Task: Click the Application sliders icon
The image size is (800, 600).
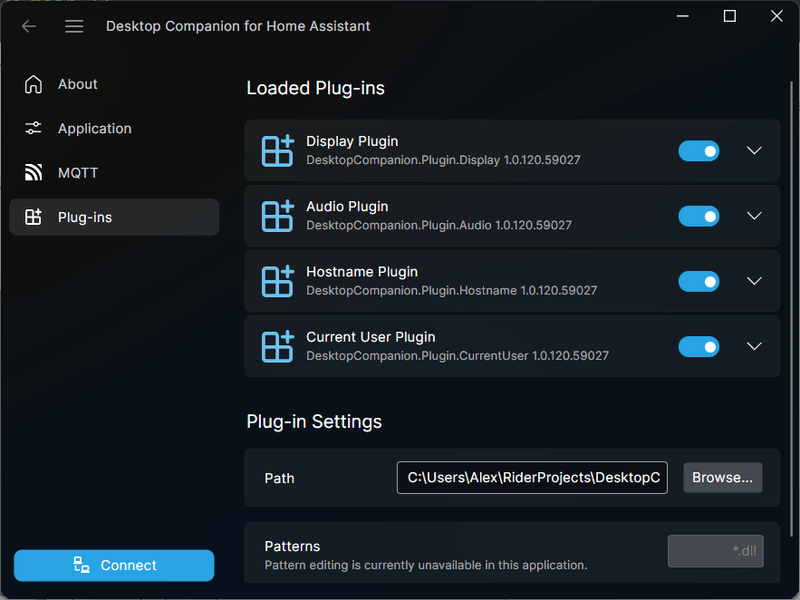Action: click(x=34, y=129)
